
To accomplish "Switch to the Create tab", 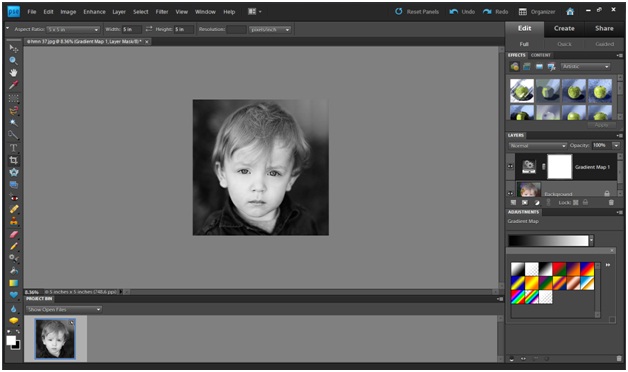I will click(x=564, y=28).
